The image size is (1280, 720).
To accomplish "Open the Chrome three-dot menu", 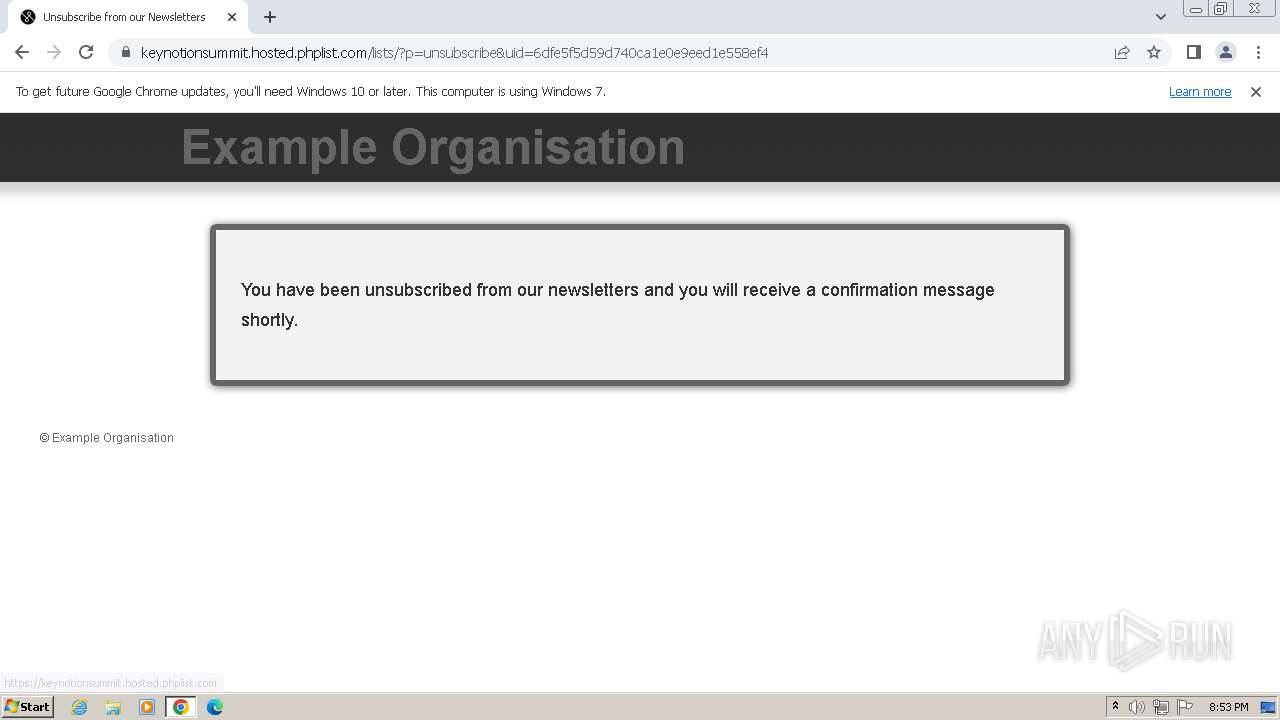I will click(1258, 52).
